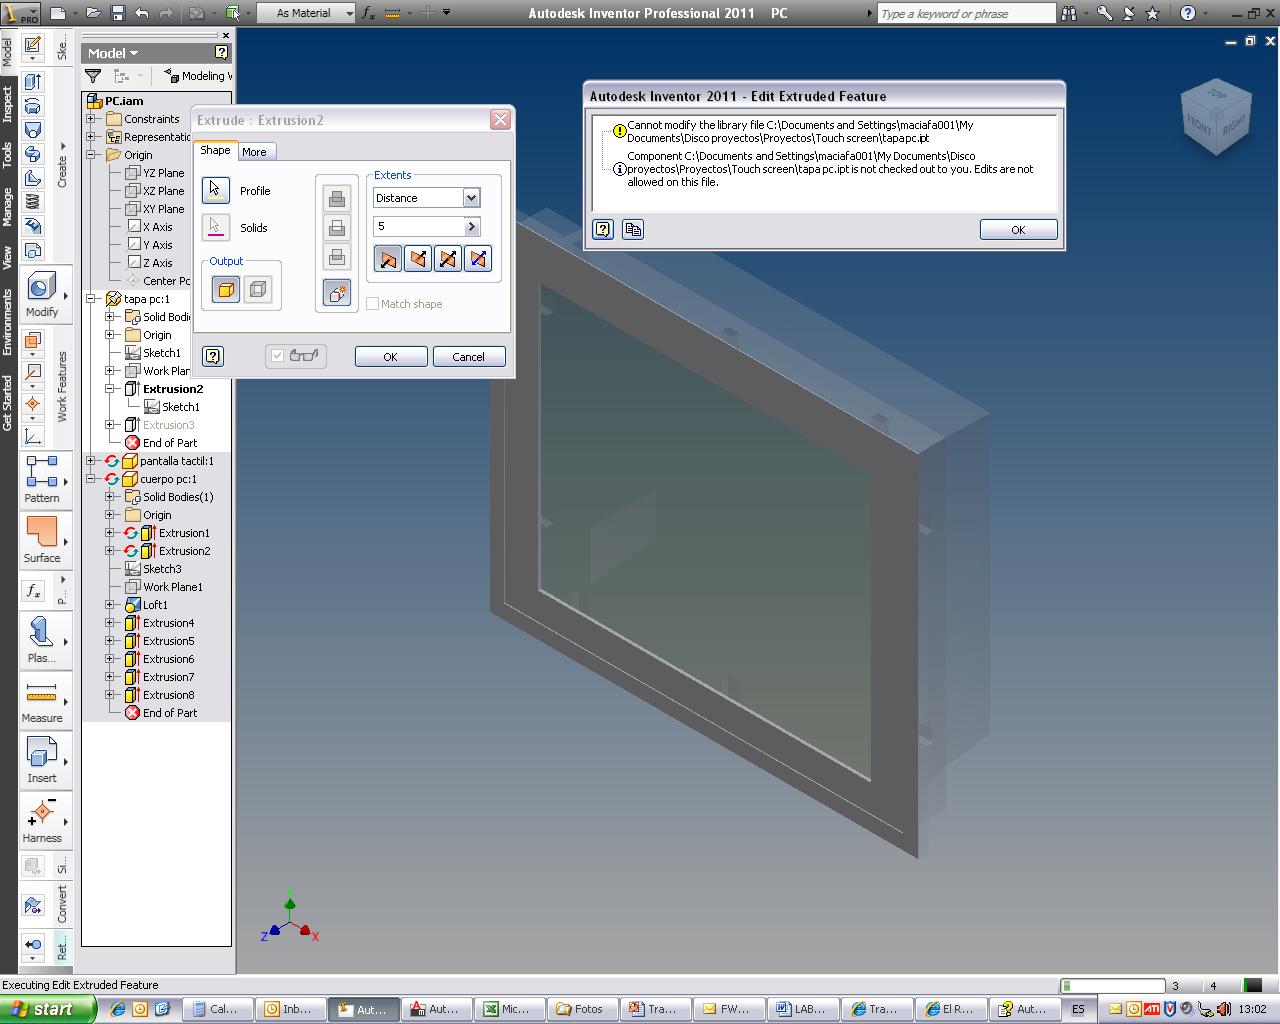Open the Tools ribbon tab
The width and height of the screenshot is (1280, 1024).
pyautogui.click(x=7, y=154)
